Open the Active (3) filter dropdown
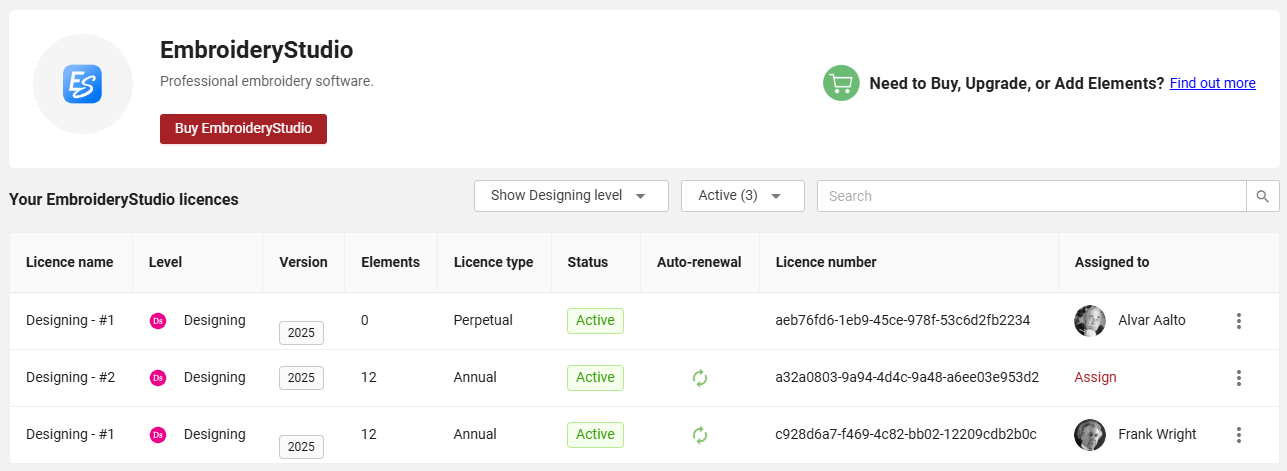This screenshot has width=1287, height=471. tap(743, 196)
